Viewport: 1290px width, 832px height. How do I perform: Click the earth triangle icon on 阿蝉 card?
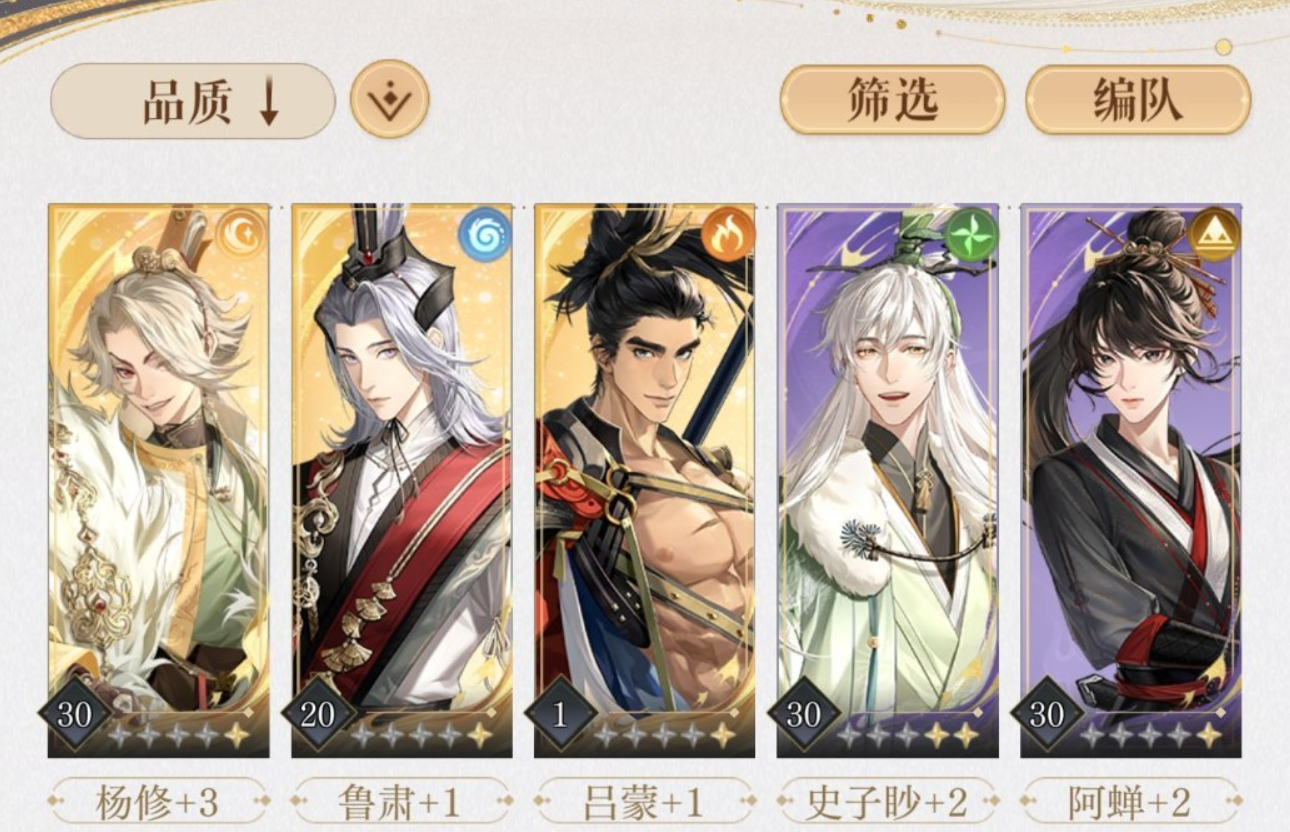coord(1214,234)
